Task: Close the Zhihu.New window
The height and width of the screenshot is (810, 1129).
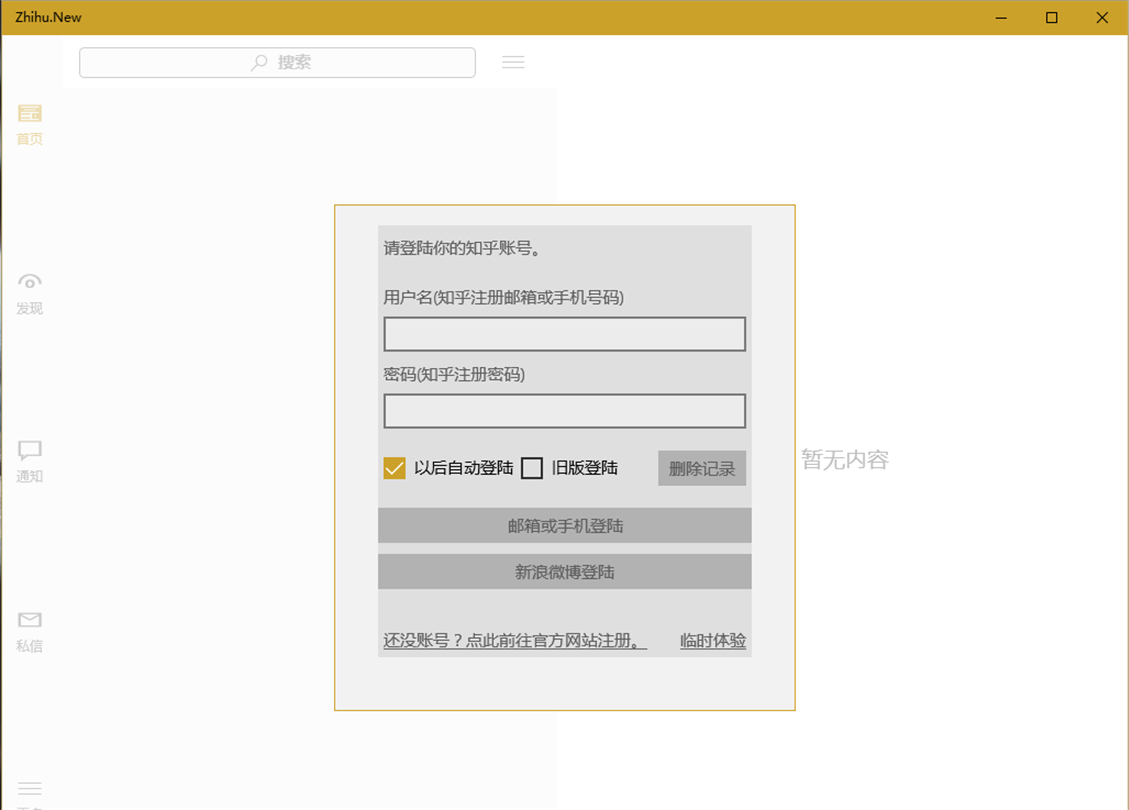Action: (1102, 17)
